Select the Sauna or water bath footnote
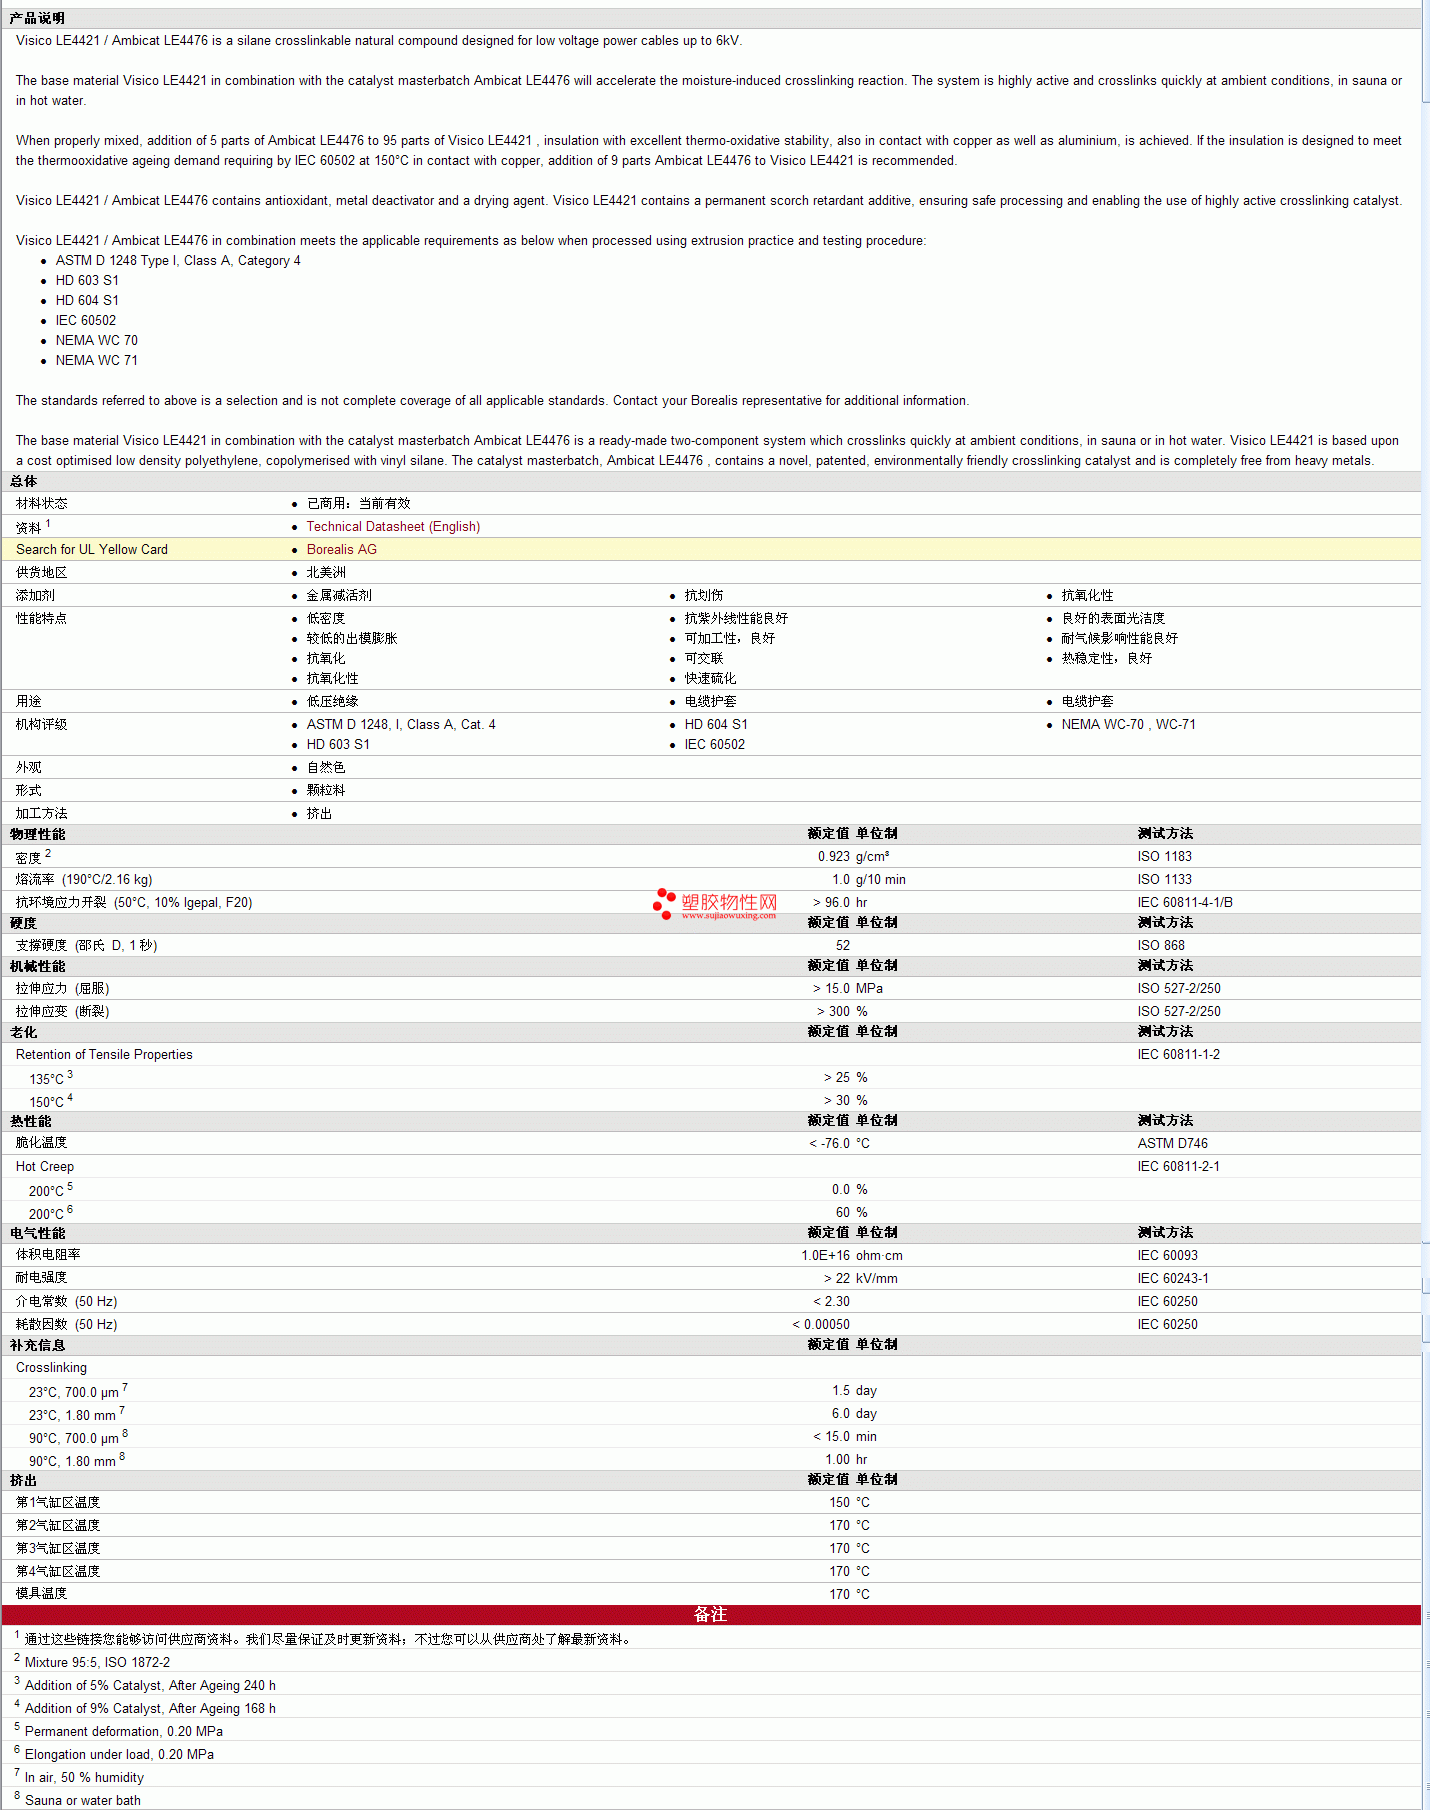The height and width of the screenshot is (1810, 1430). [83, 1800]
